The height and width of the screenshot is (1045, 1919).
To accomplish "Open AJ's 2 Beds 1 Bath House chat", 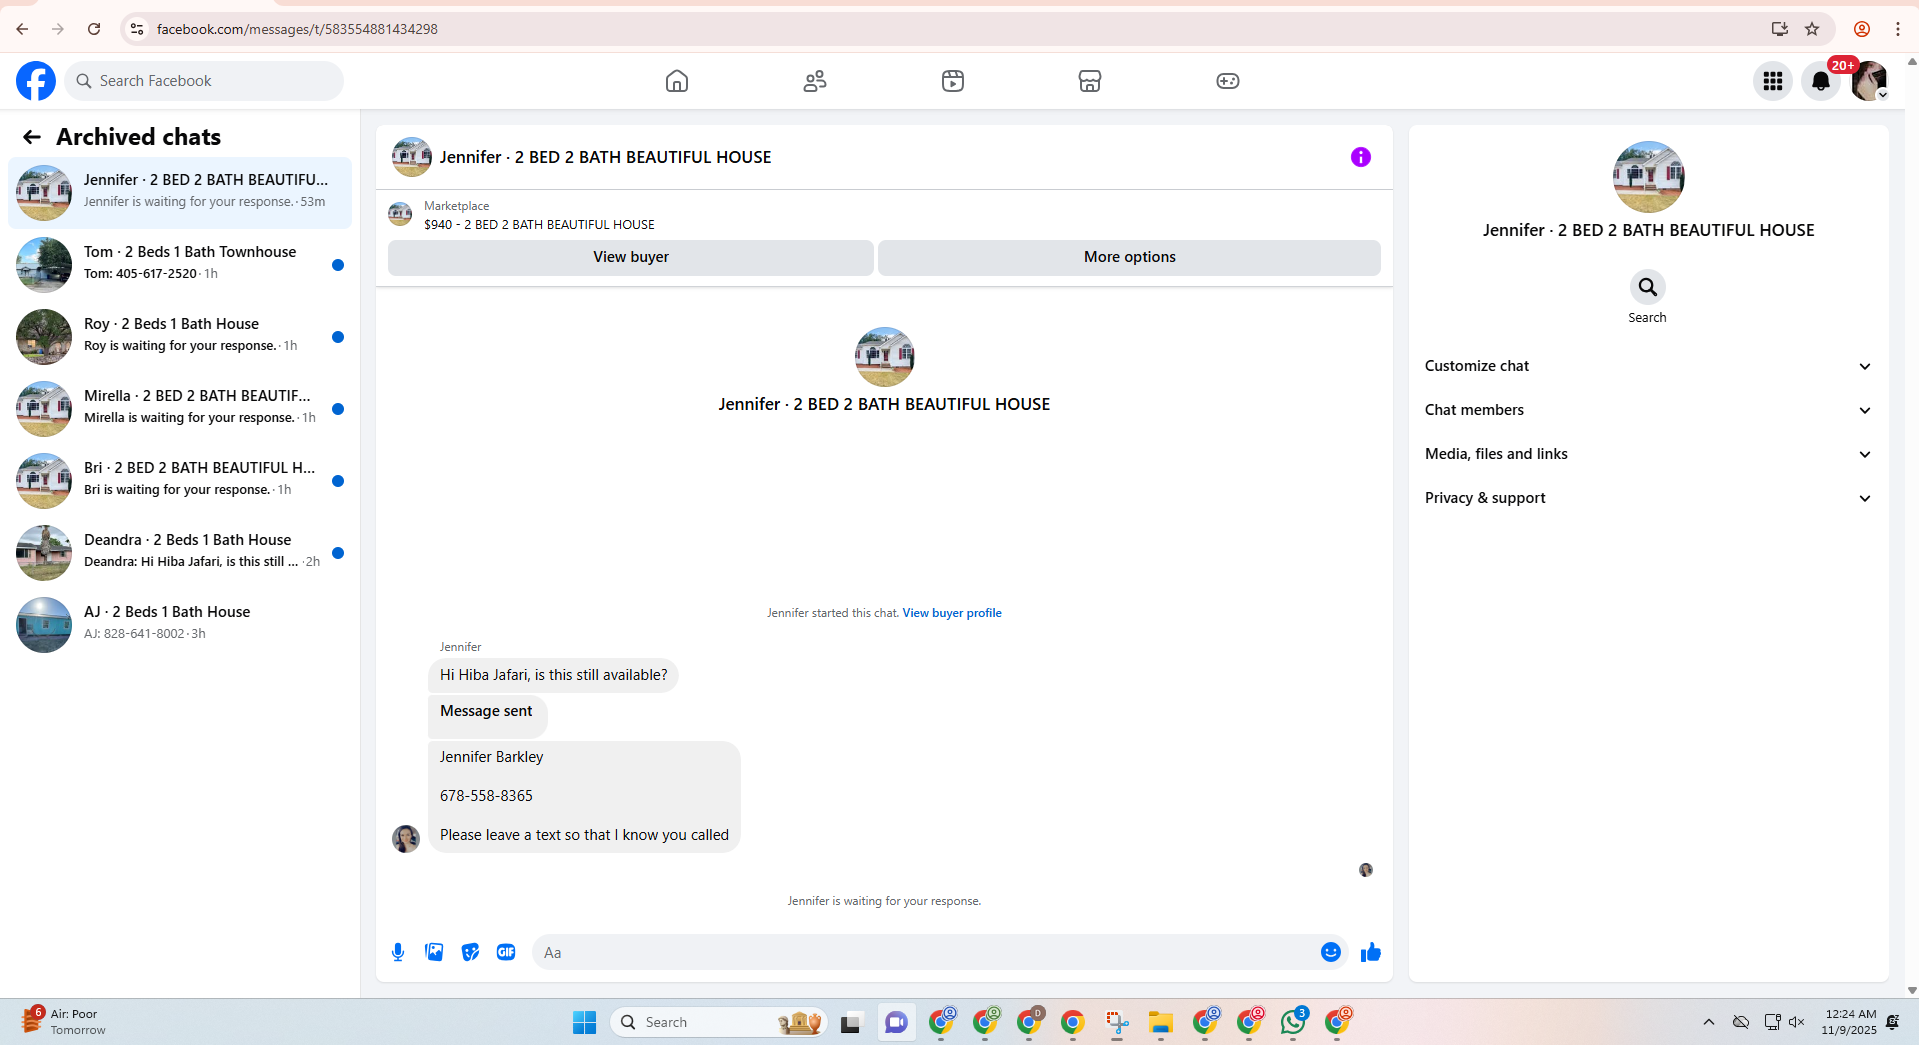I will pyautogui.click(x=180, y=624).
